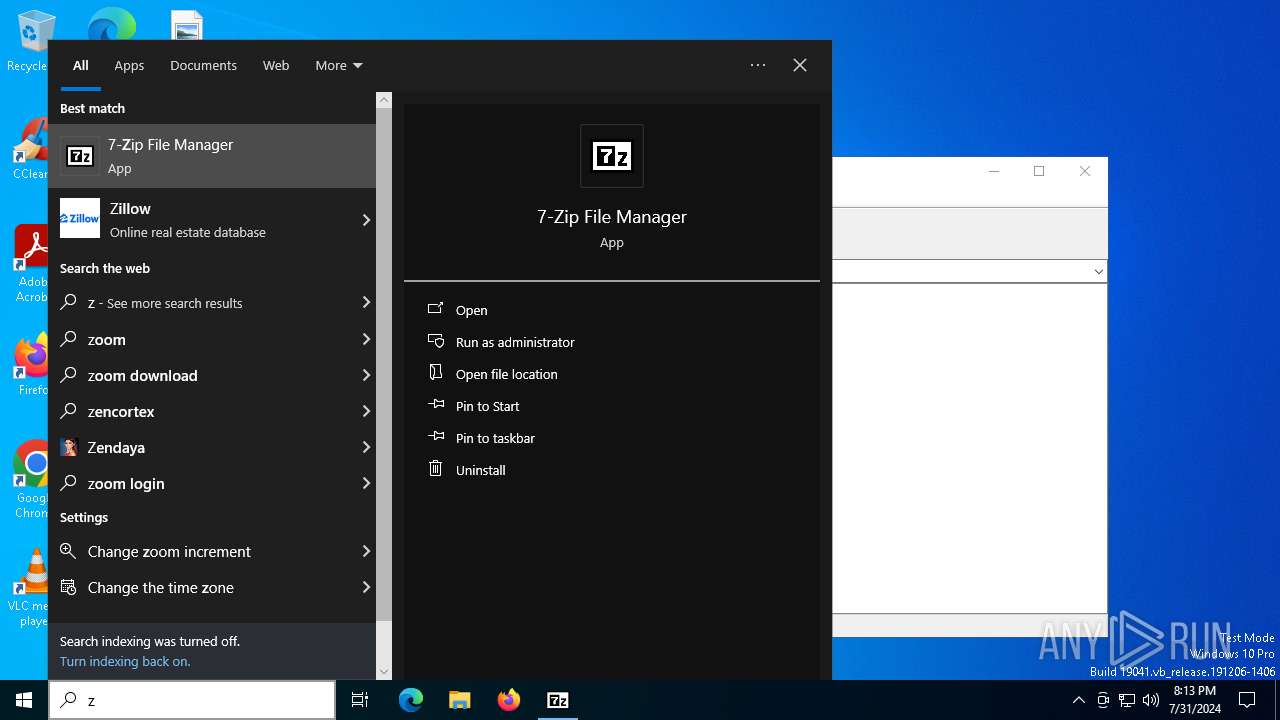Show hidden system tray icons

point(1078,700)
